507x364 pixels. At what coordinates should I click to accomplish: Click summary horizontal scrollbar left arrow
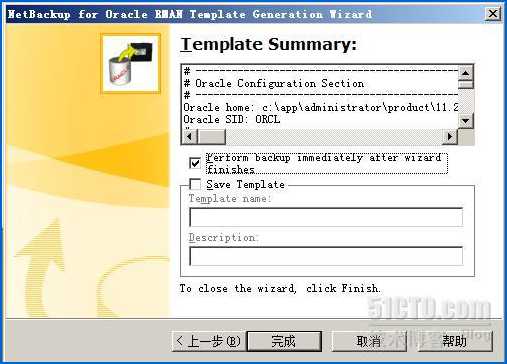190,136
